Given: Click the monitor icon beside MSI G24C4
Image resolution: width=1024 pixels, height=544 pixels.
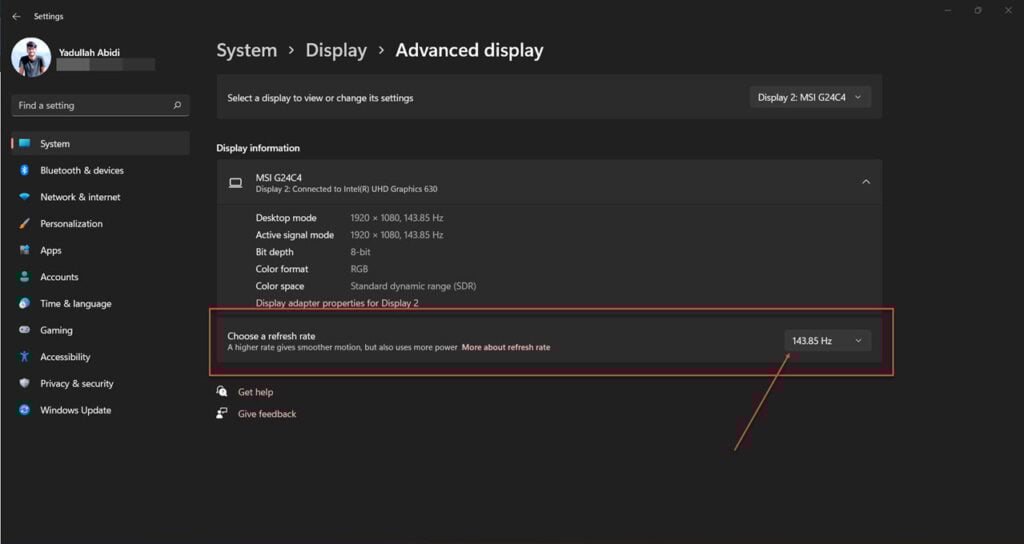Looking at the screenshot, I should click(236, 183).
